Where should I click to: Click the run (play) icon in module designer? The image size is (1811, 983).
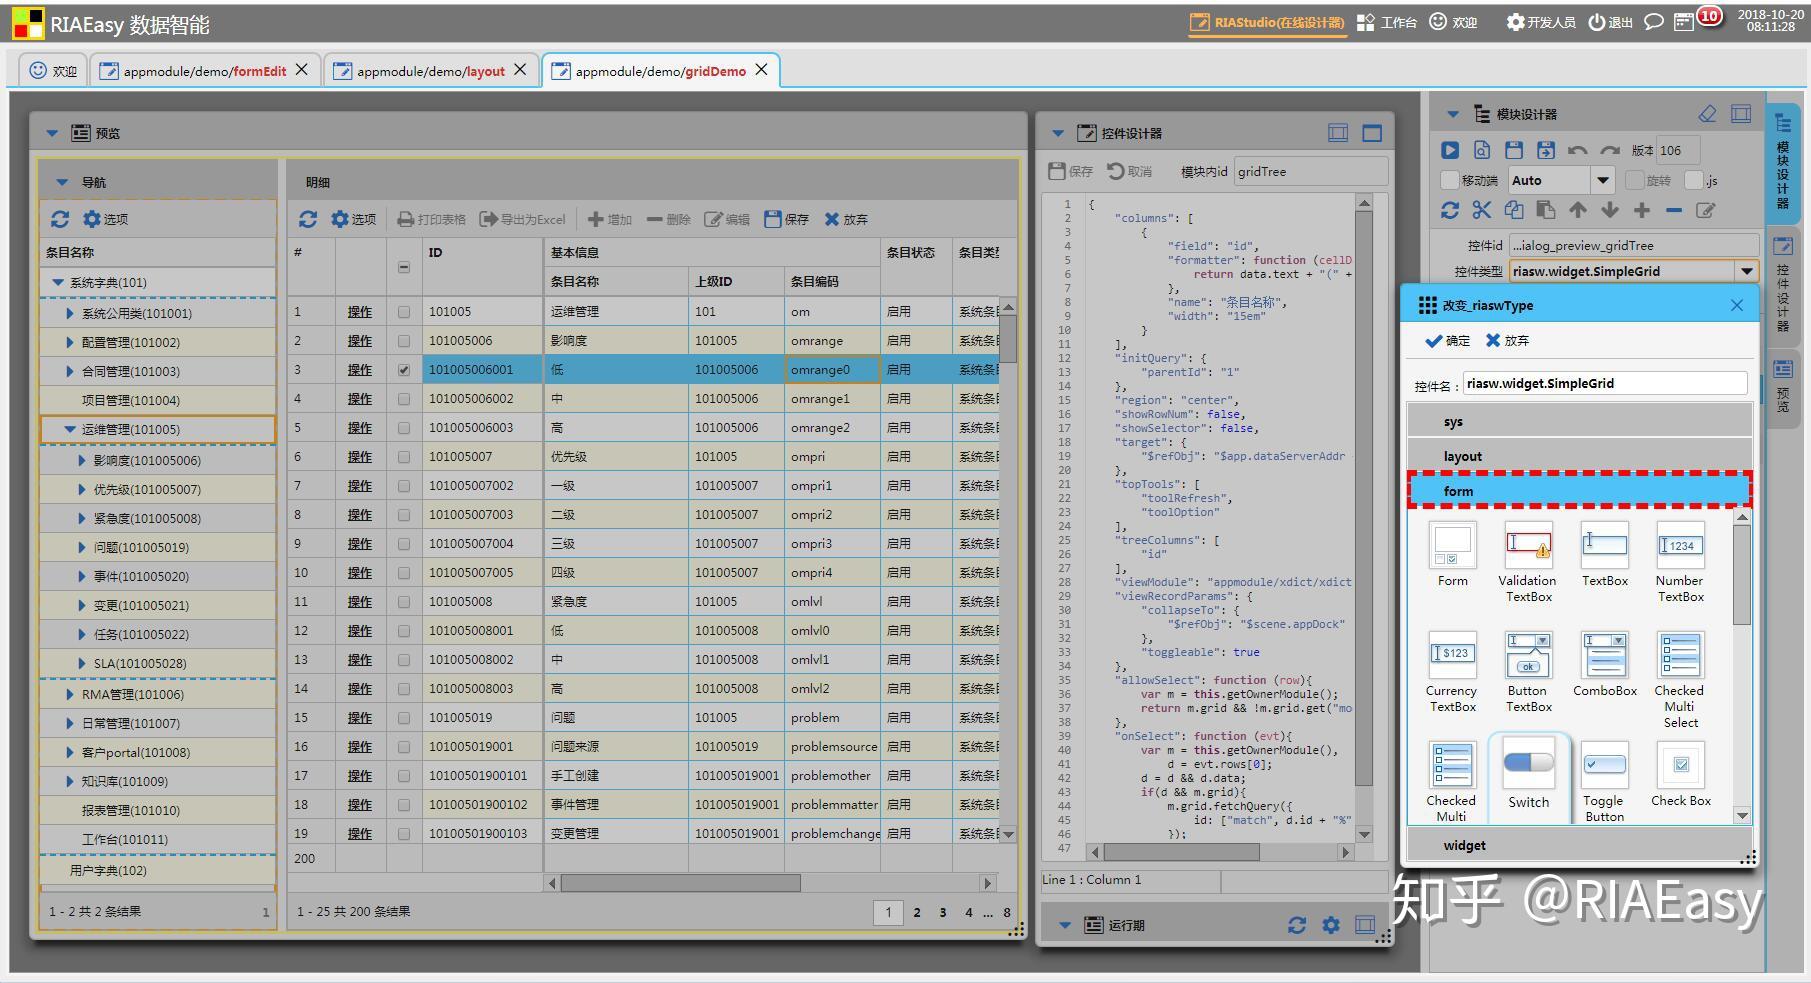point(1449,150)
